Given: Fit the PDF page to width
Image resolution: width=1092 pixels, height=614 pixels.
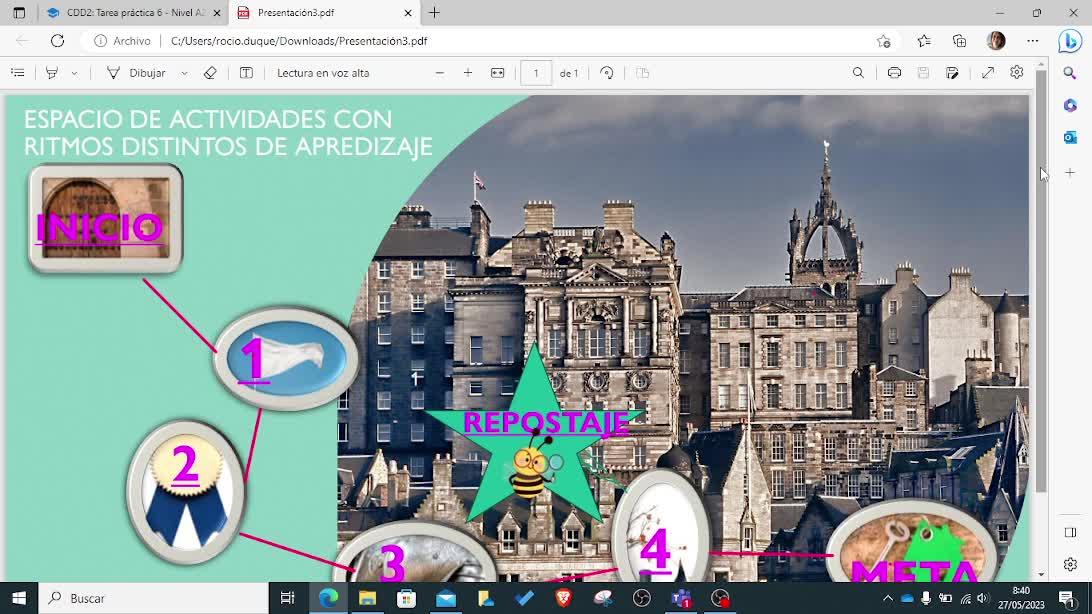Looking at the screenshot, I should (497, 73).
